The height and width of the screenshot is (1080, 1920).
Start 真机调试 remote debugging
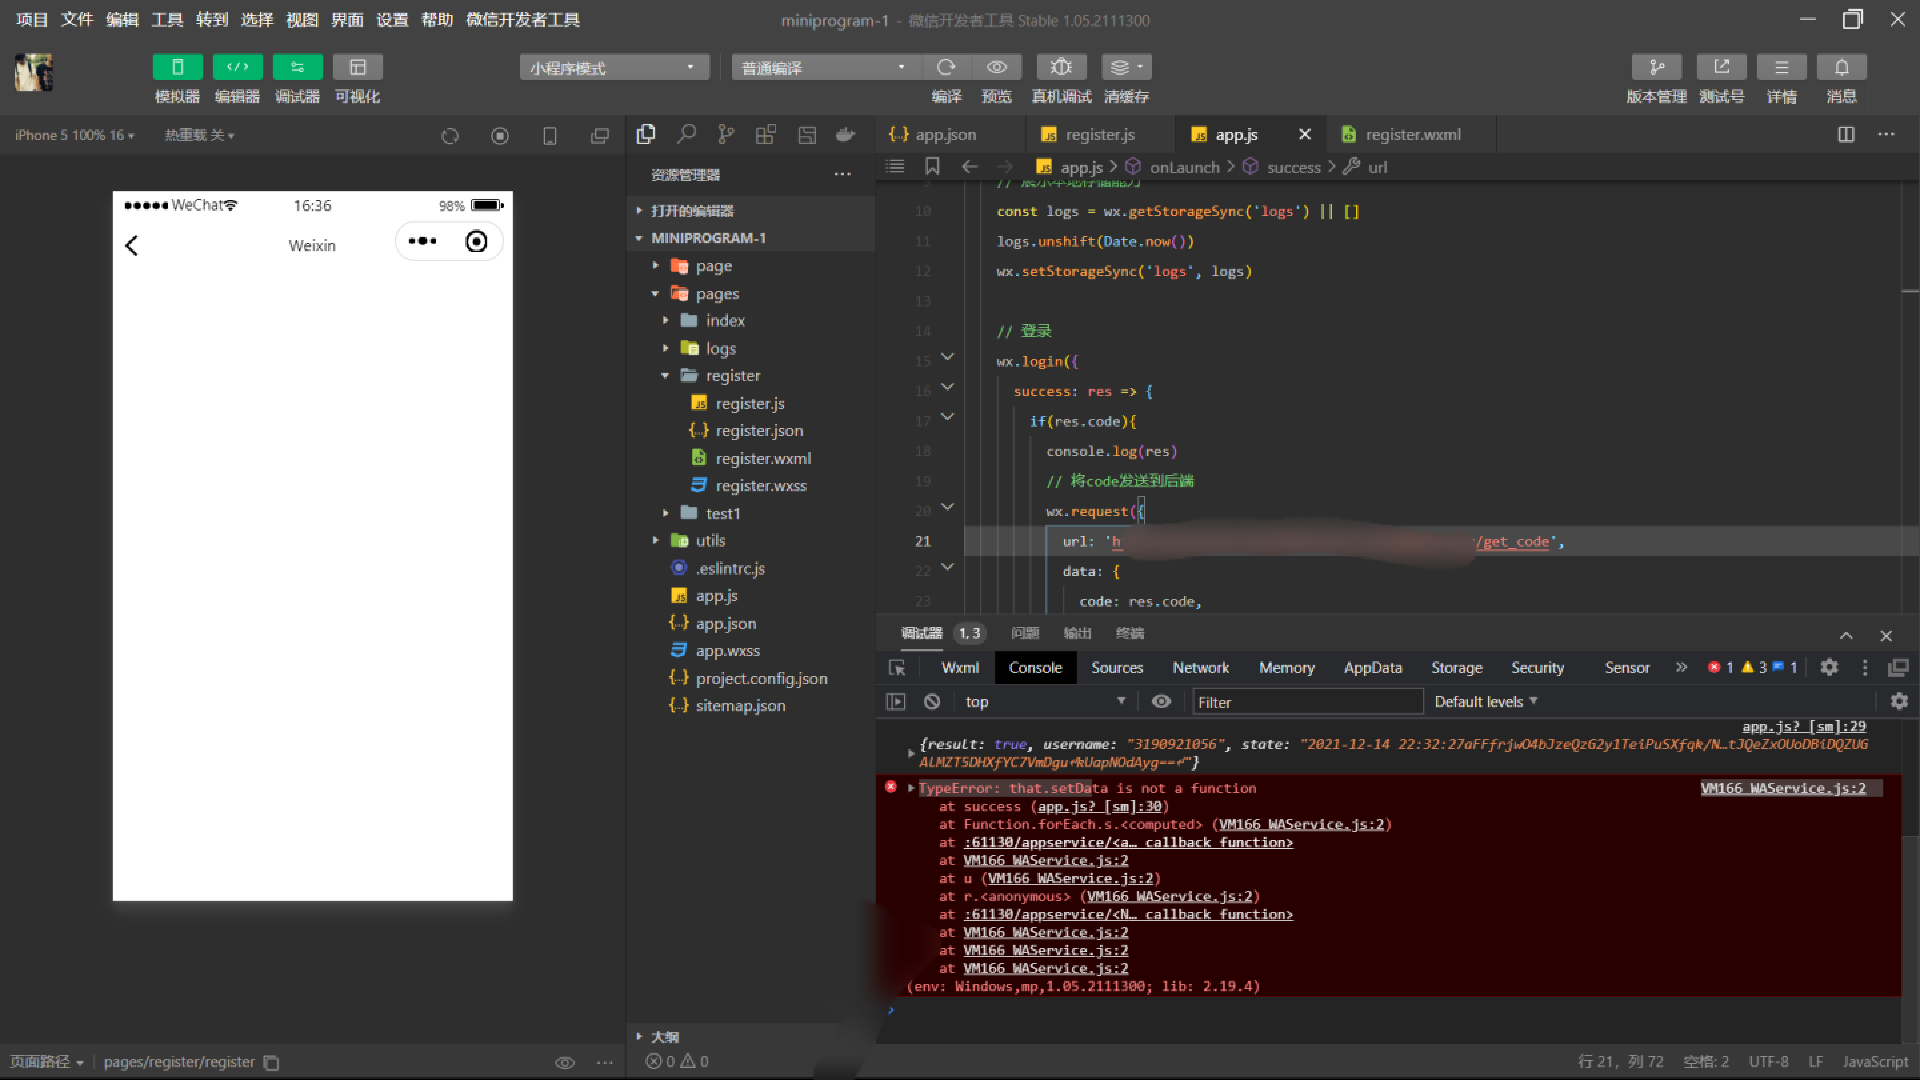[x=1061, y=66]
